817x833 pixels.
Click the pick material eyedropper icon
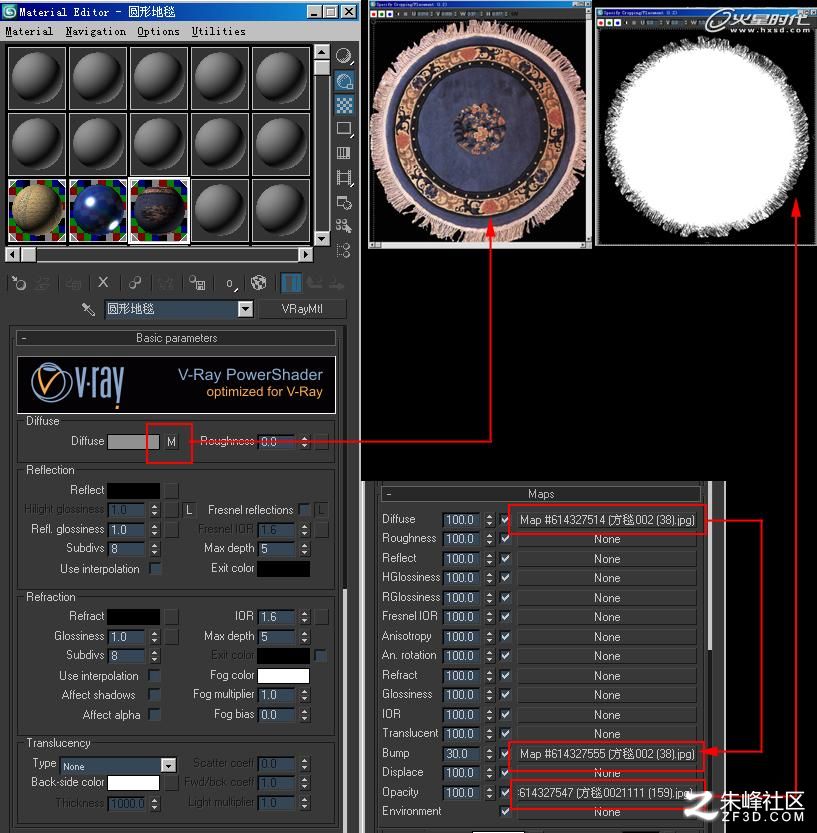[x=88, y=309]
